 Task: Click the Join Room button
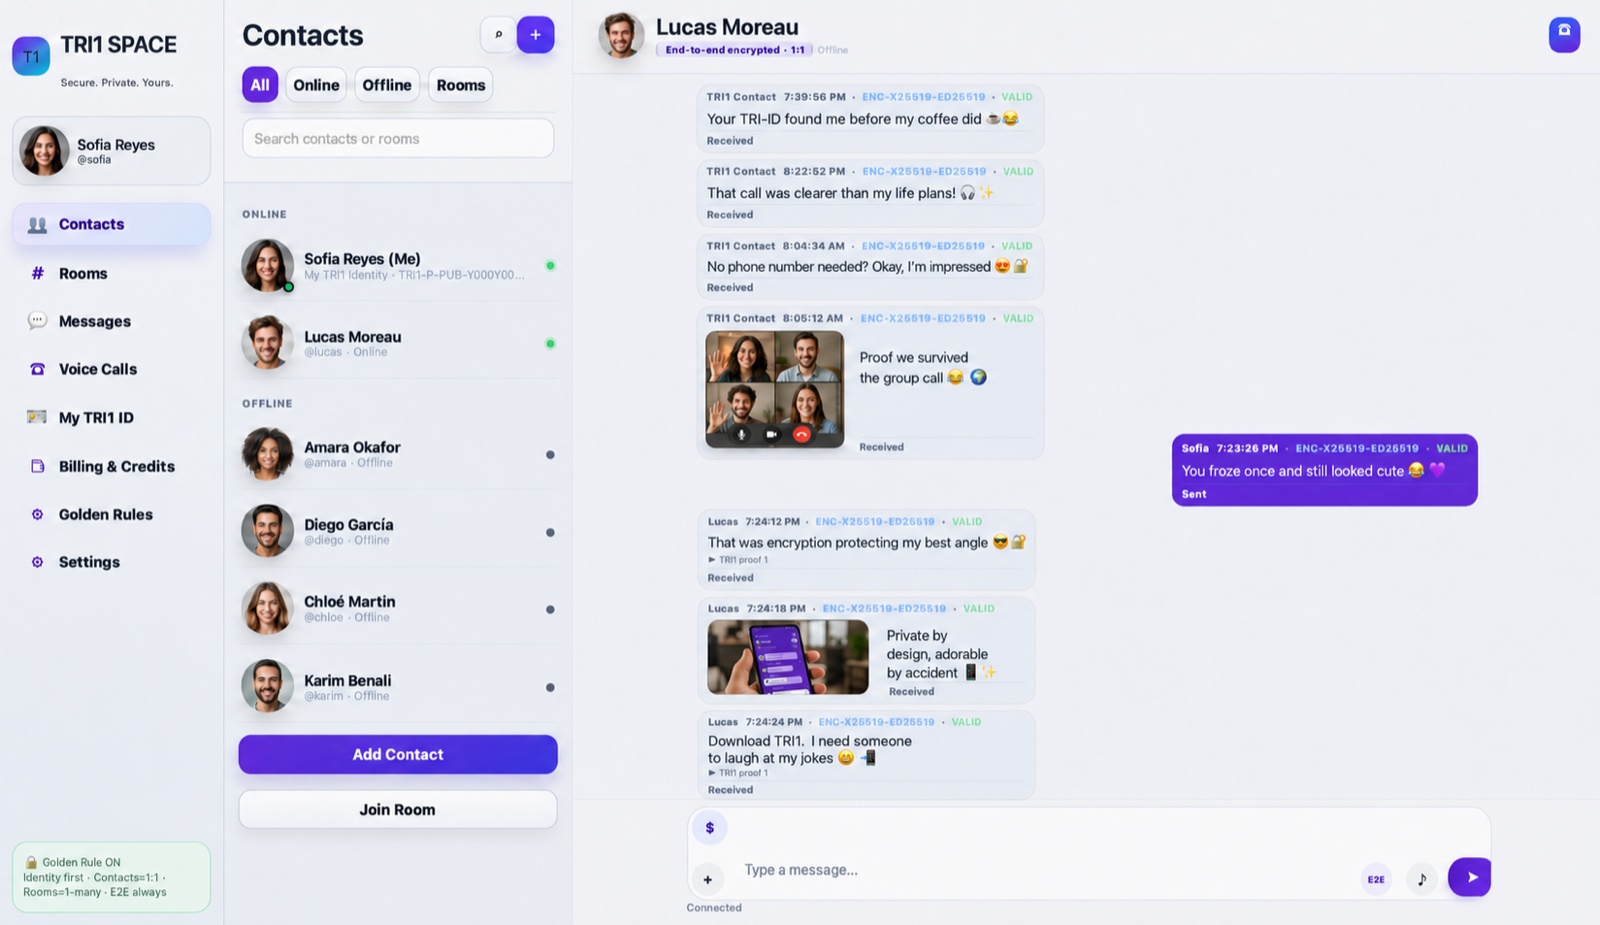point(398,809)
